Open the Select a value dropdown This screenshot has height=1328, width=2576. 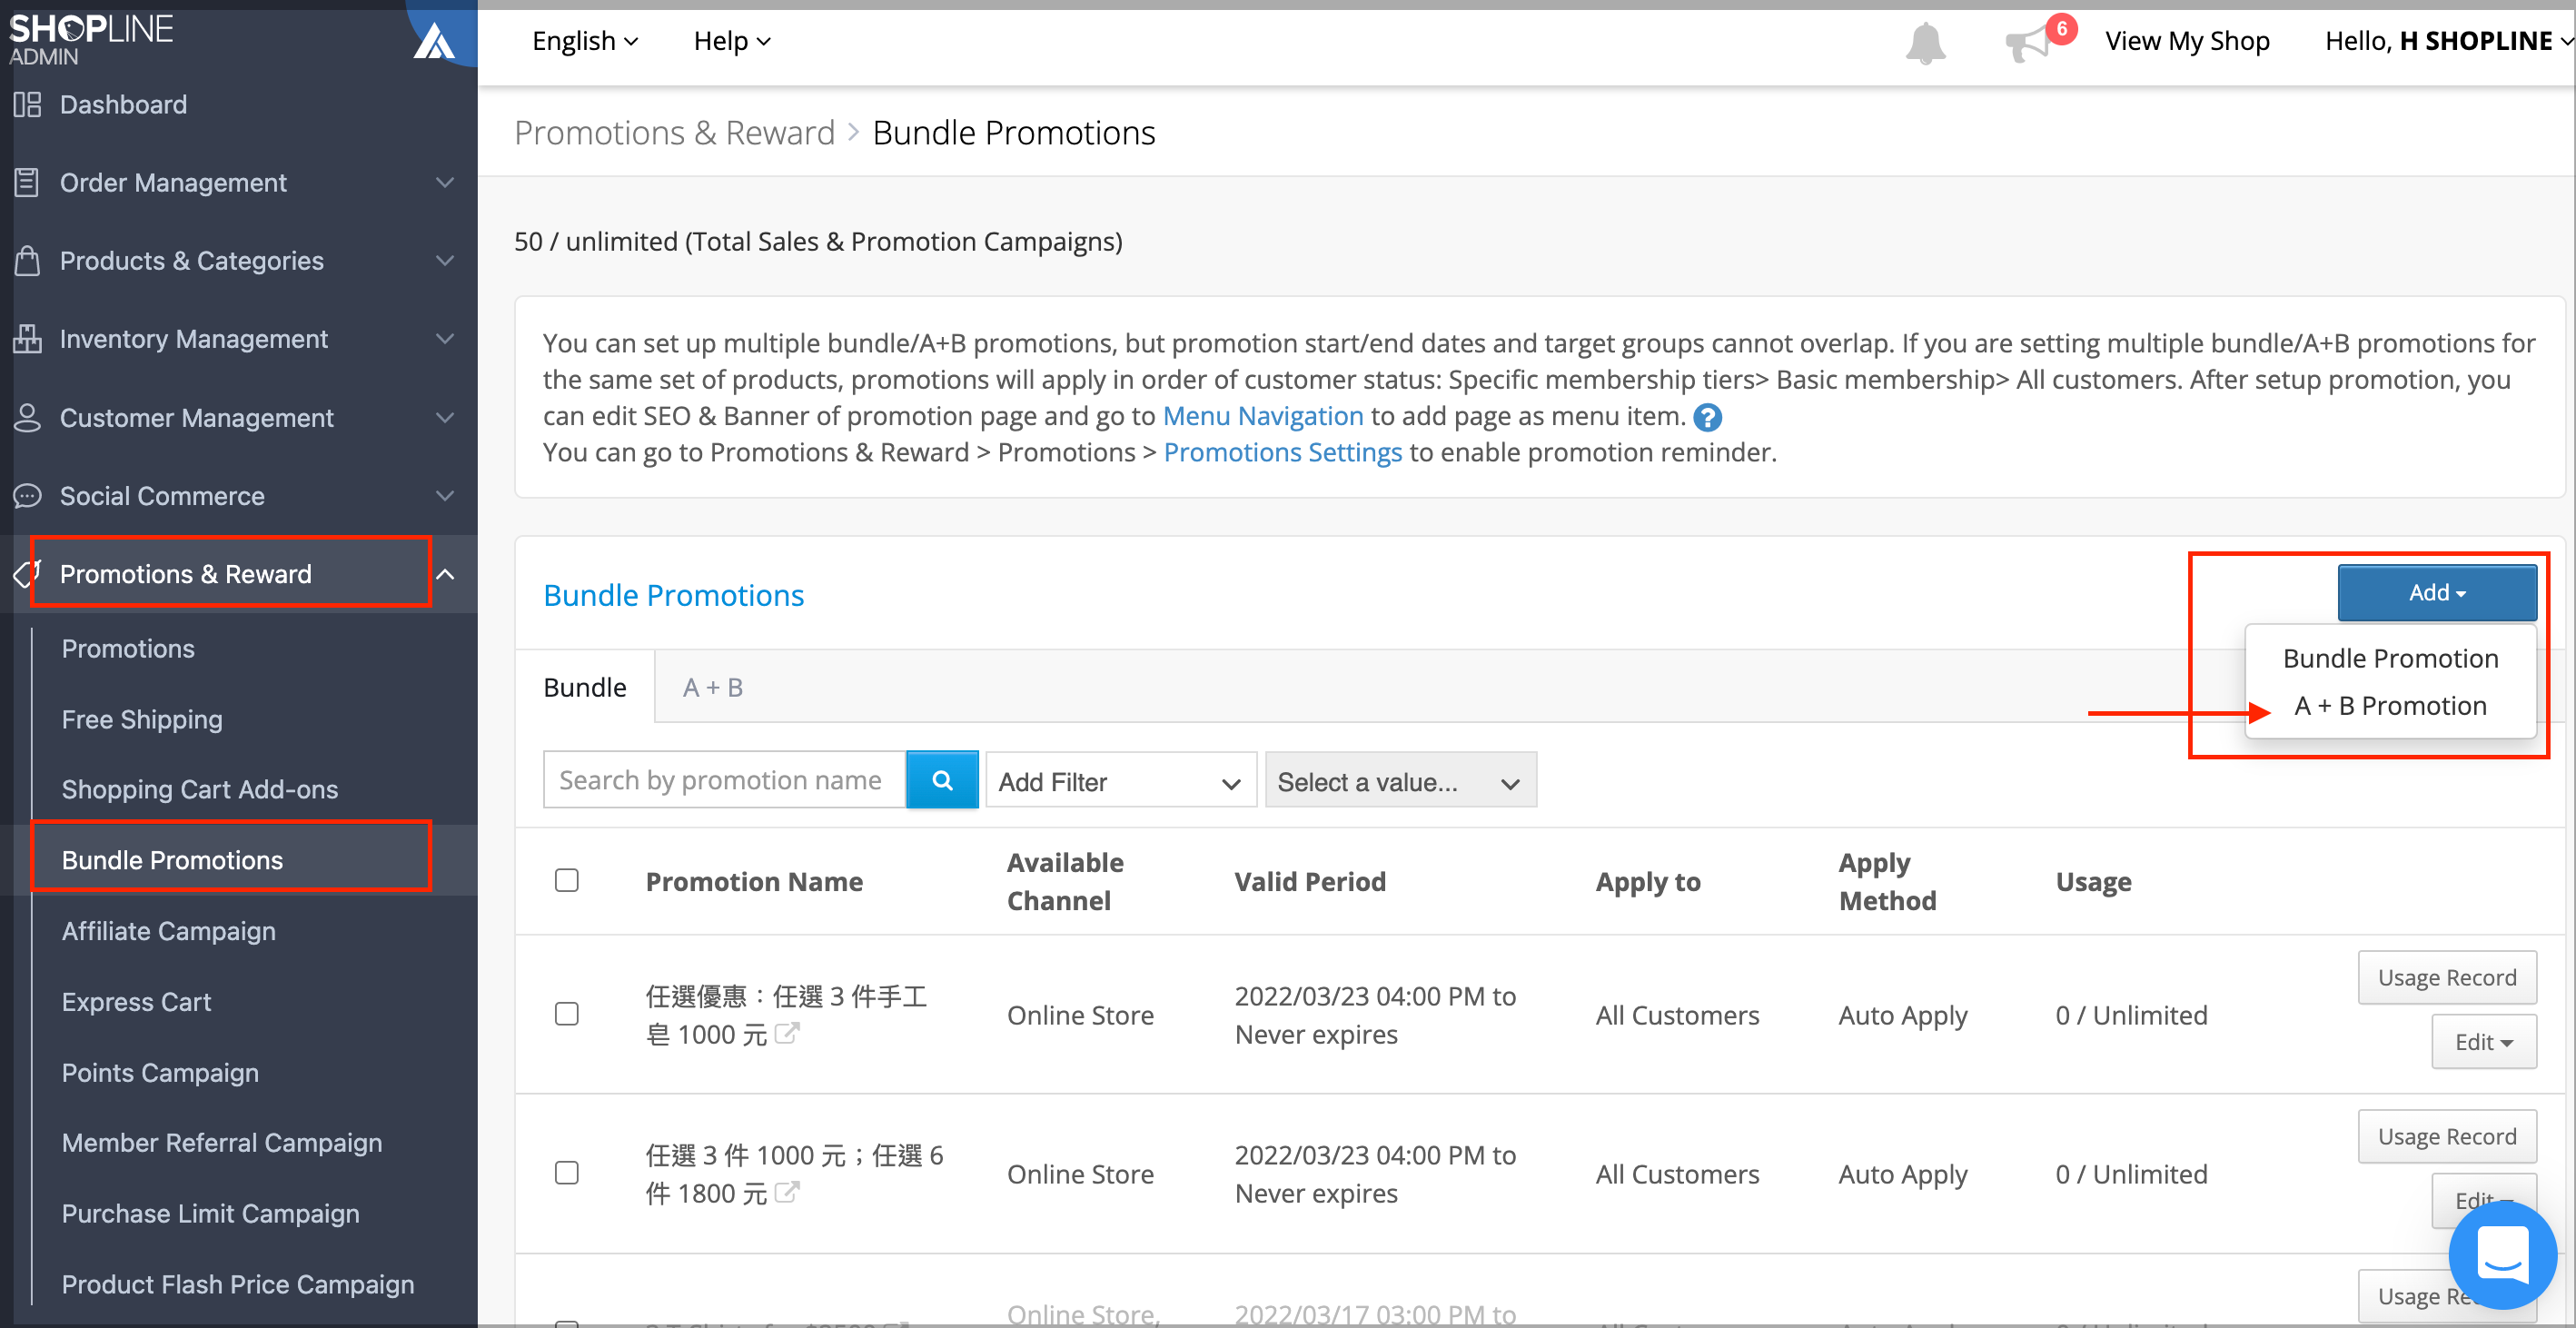(1400, 781)
